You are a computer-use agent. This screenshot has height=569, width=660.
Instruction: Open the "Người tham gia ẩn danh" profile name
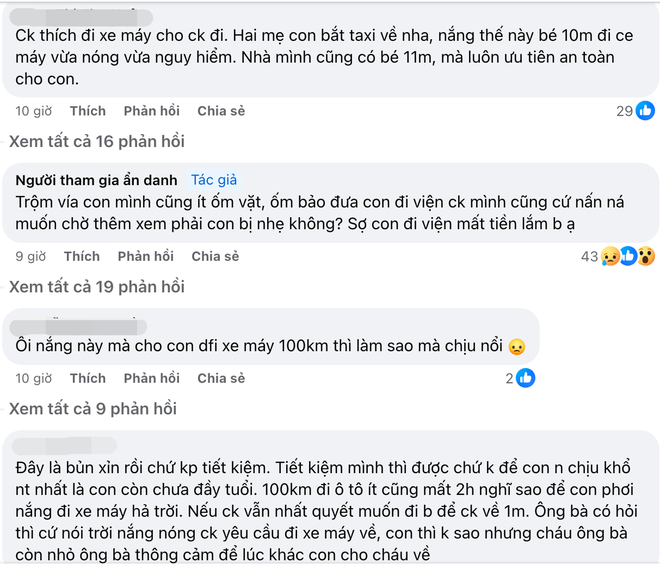[x=97, y=180]
